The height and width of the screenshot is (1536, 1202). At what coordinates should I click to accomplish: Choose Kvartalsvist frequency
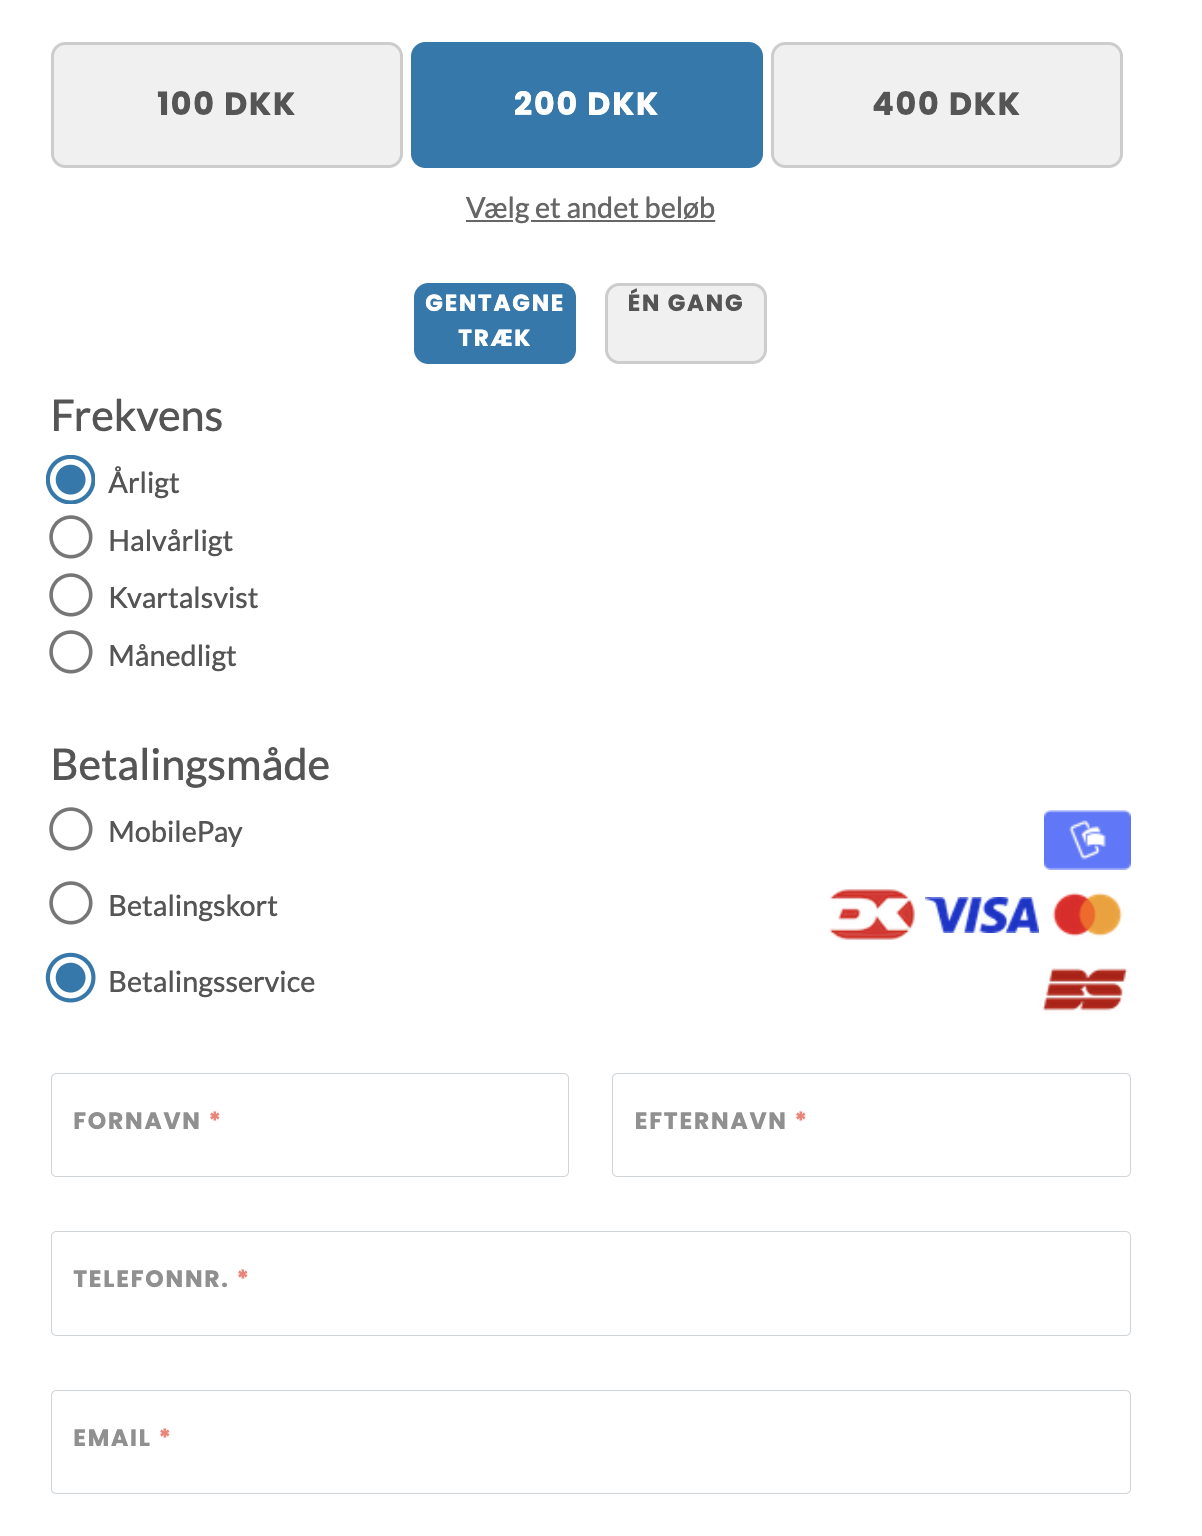[x=70, y=595]
